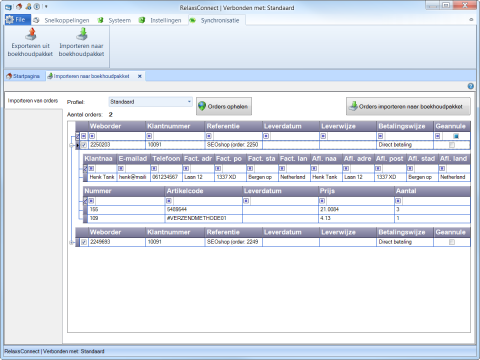
Task: Click the price cell 4.13
Action: (356, 218)
